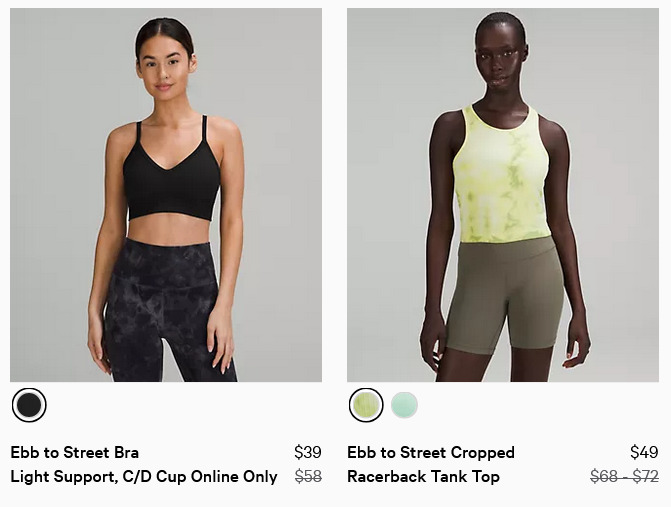This screenshot has width=671, height=507.
Task: Select the black color swatch
Action: click(x=29, y=405)
